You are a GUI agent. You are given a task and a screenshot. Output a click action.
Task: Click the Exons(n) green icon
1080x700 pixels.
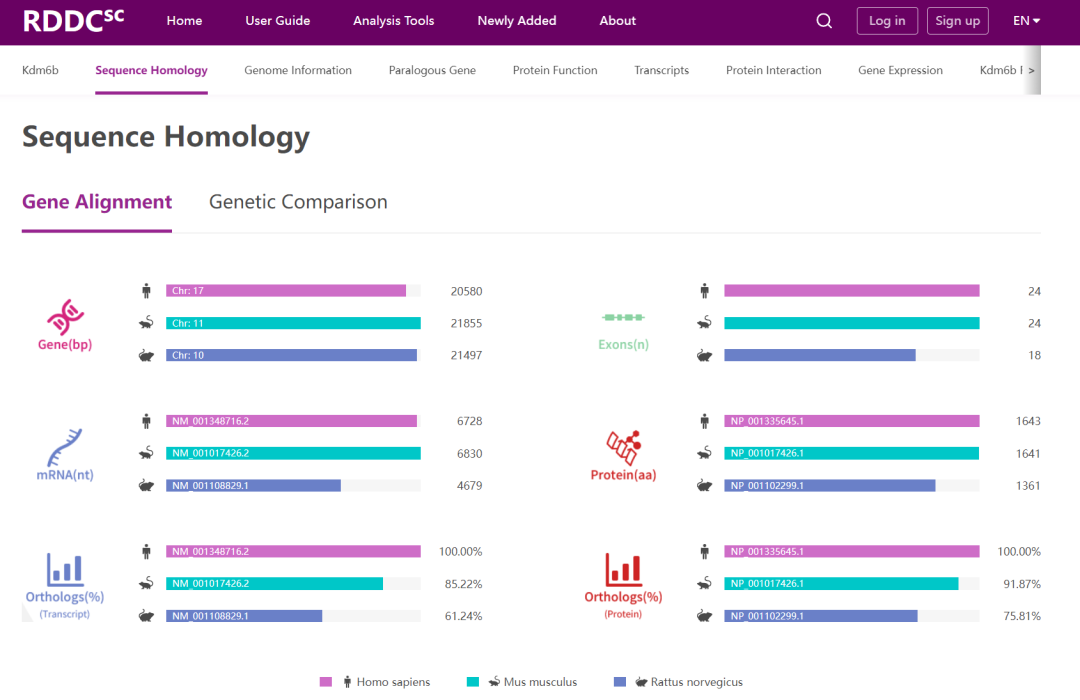click(623, 317)
